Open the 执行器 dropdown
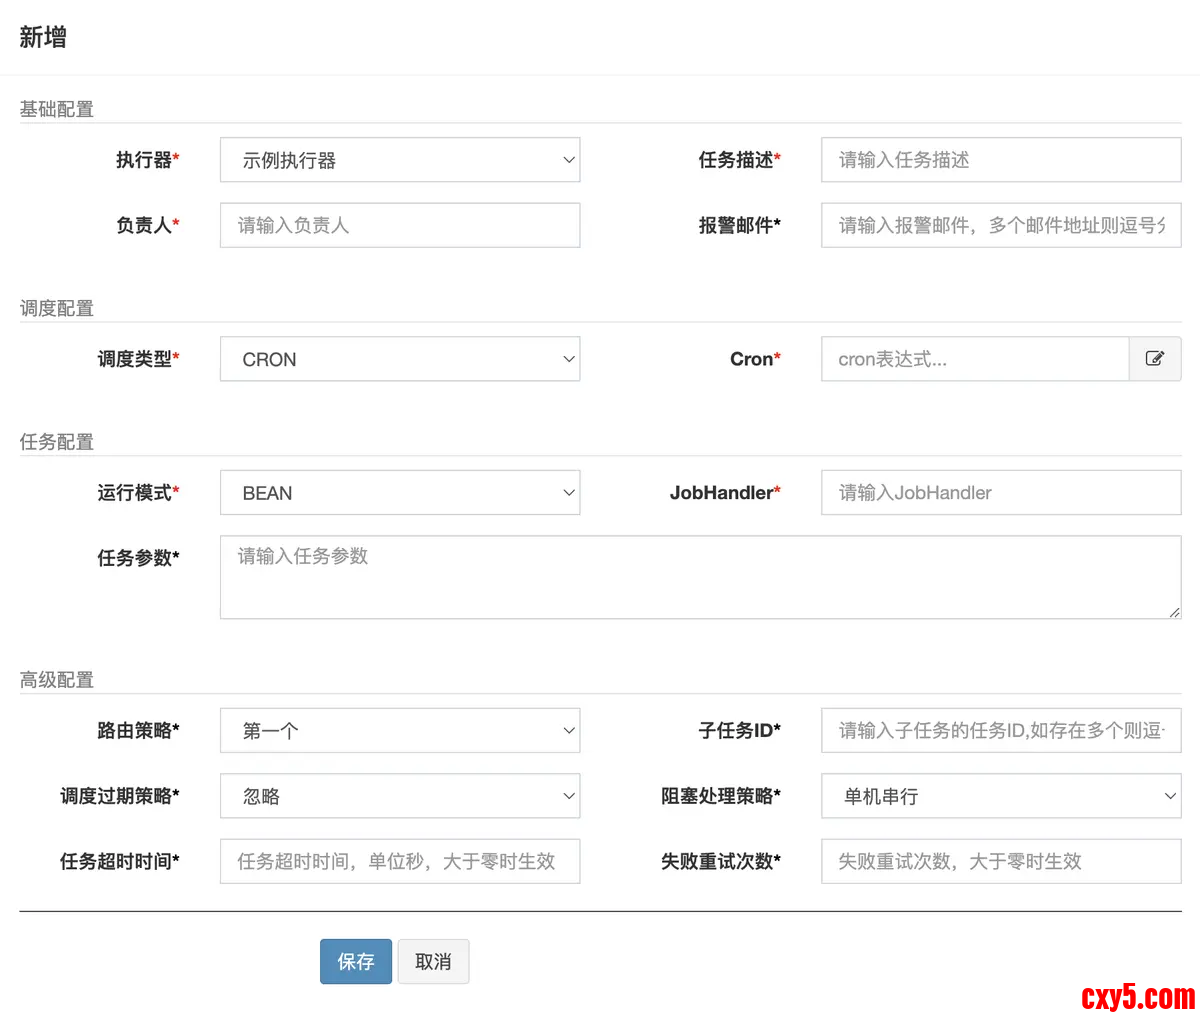Image resolution: width=1200 pixels, height=1017 pixels. [x=399, y=160]
